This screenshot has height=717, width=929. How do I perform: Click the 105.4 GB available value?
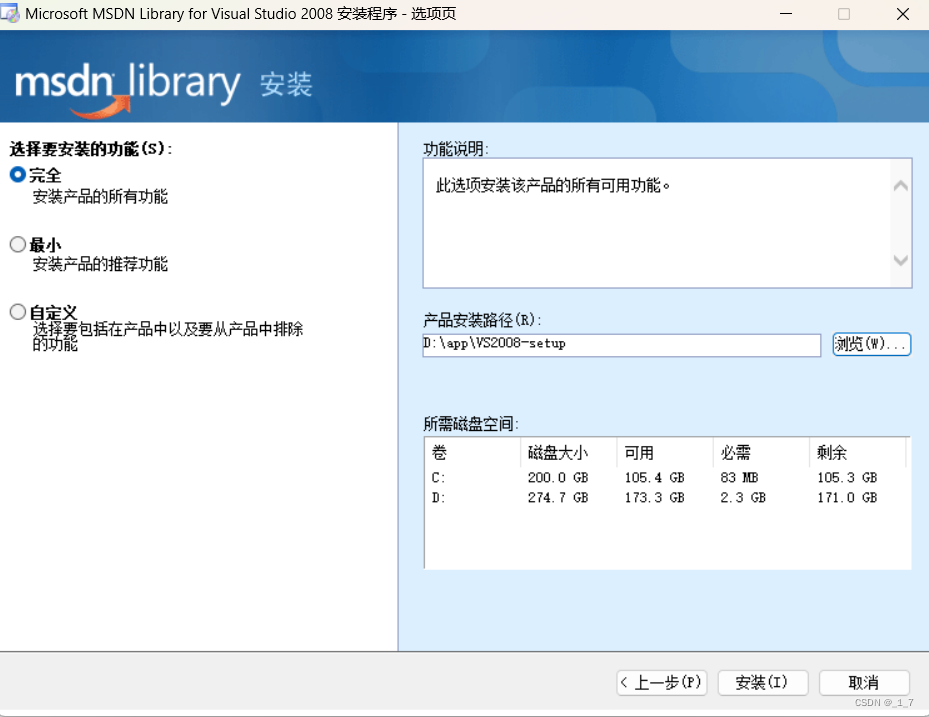pyautogui.click(x=655, y=478)
